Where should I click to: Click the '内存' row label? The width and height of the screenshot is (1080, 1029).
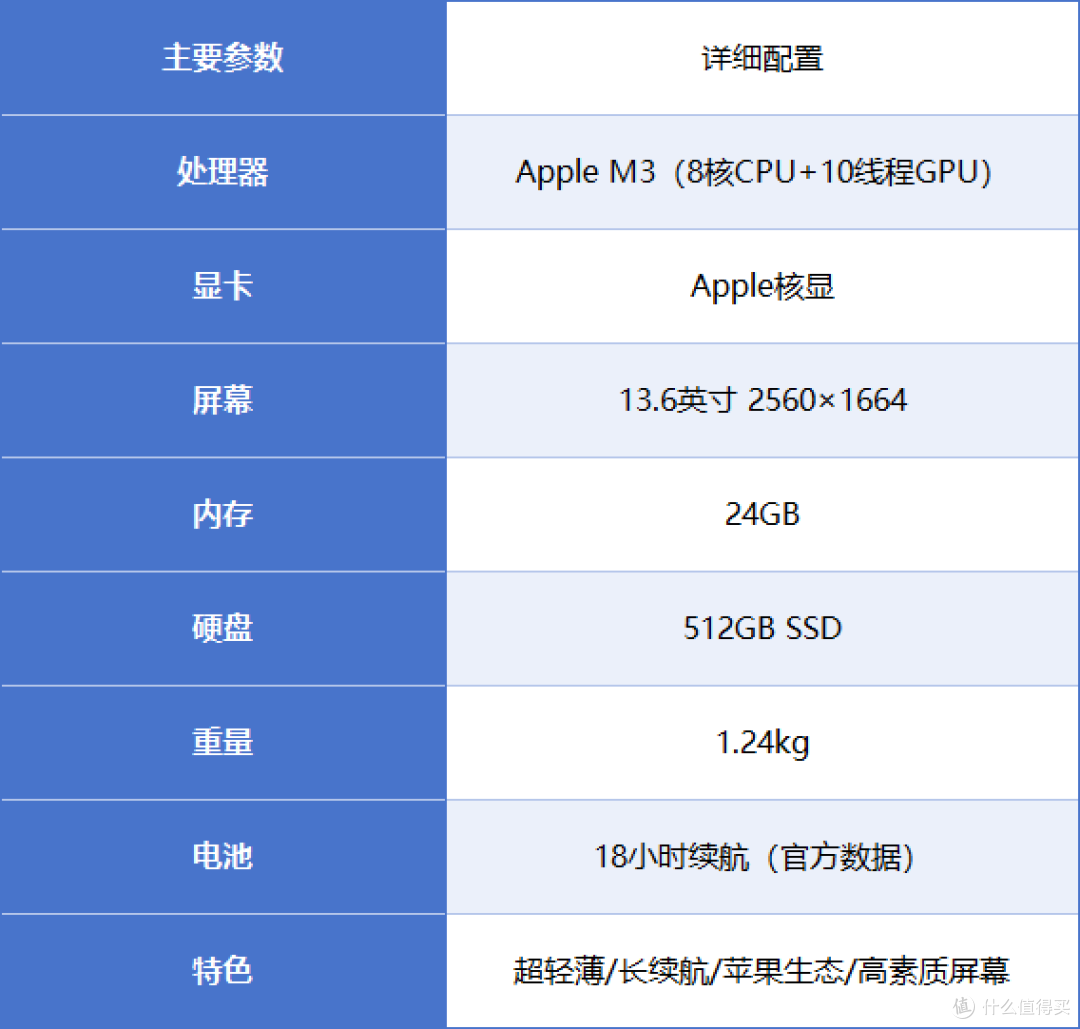(223, 514)
